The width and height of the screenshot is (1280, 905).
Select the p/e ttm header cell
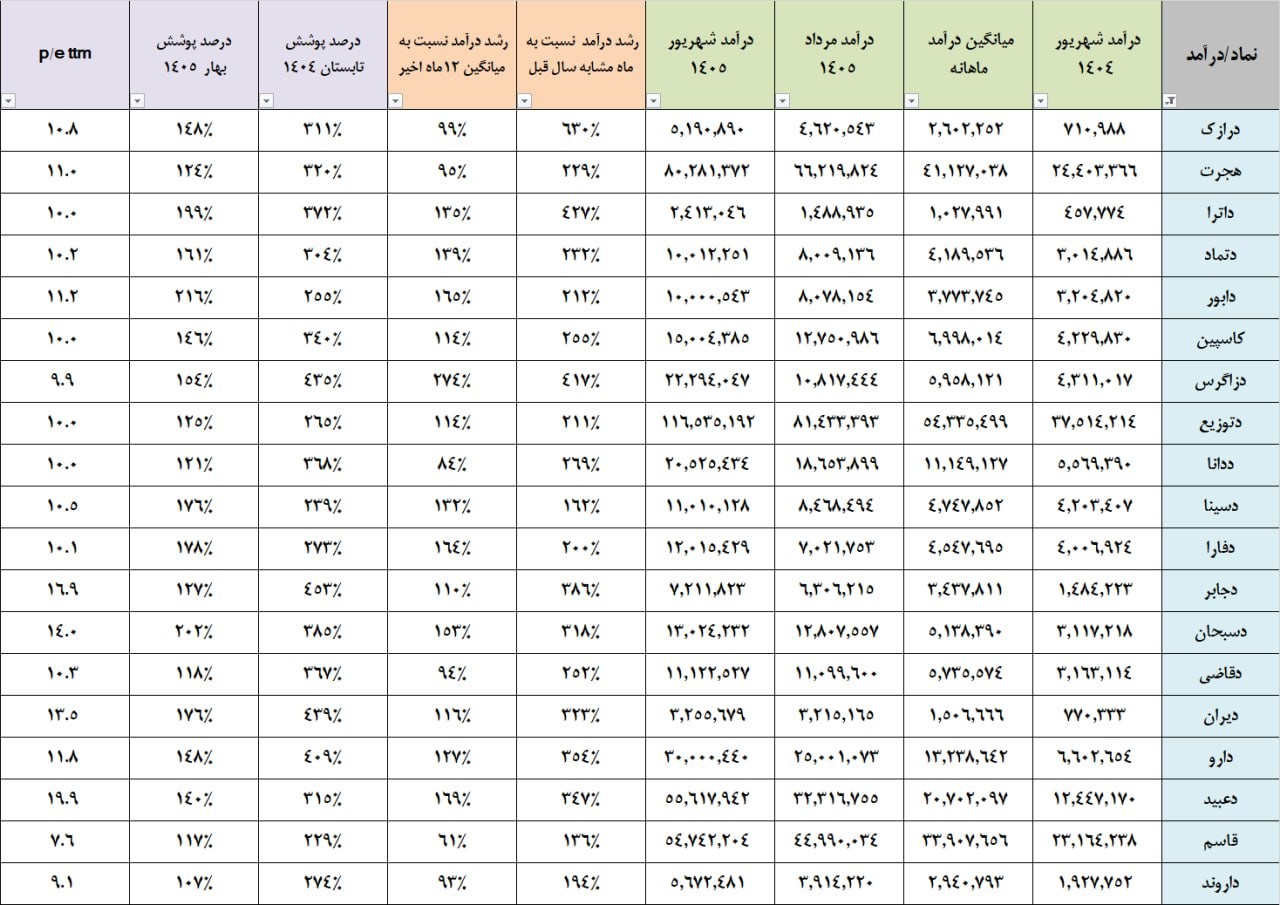65,55
